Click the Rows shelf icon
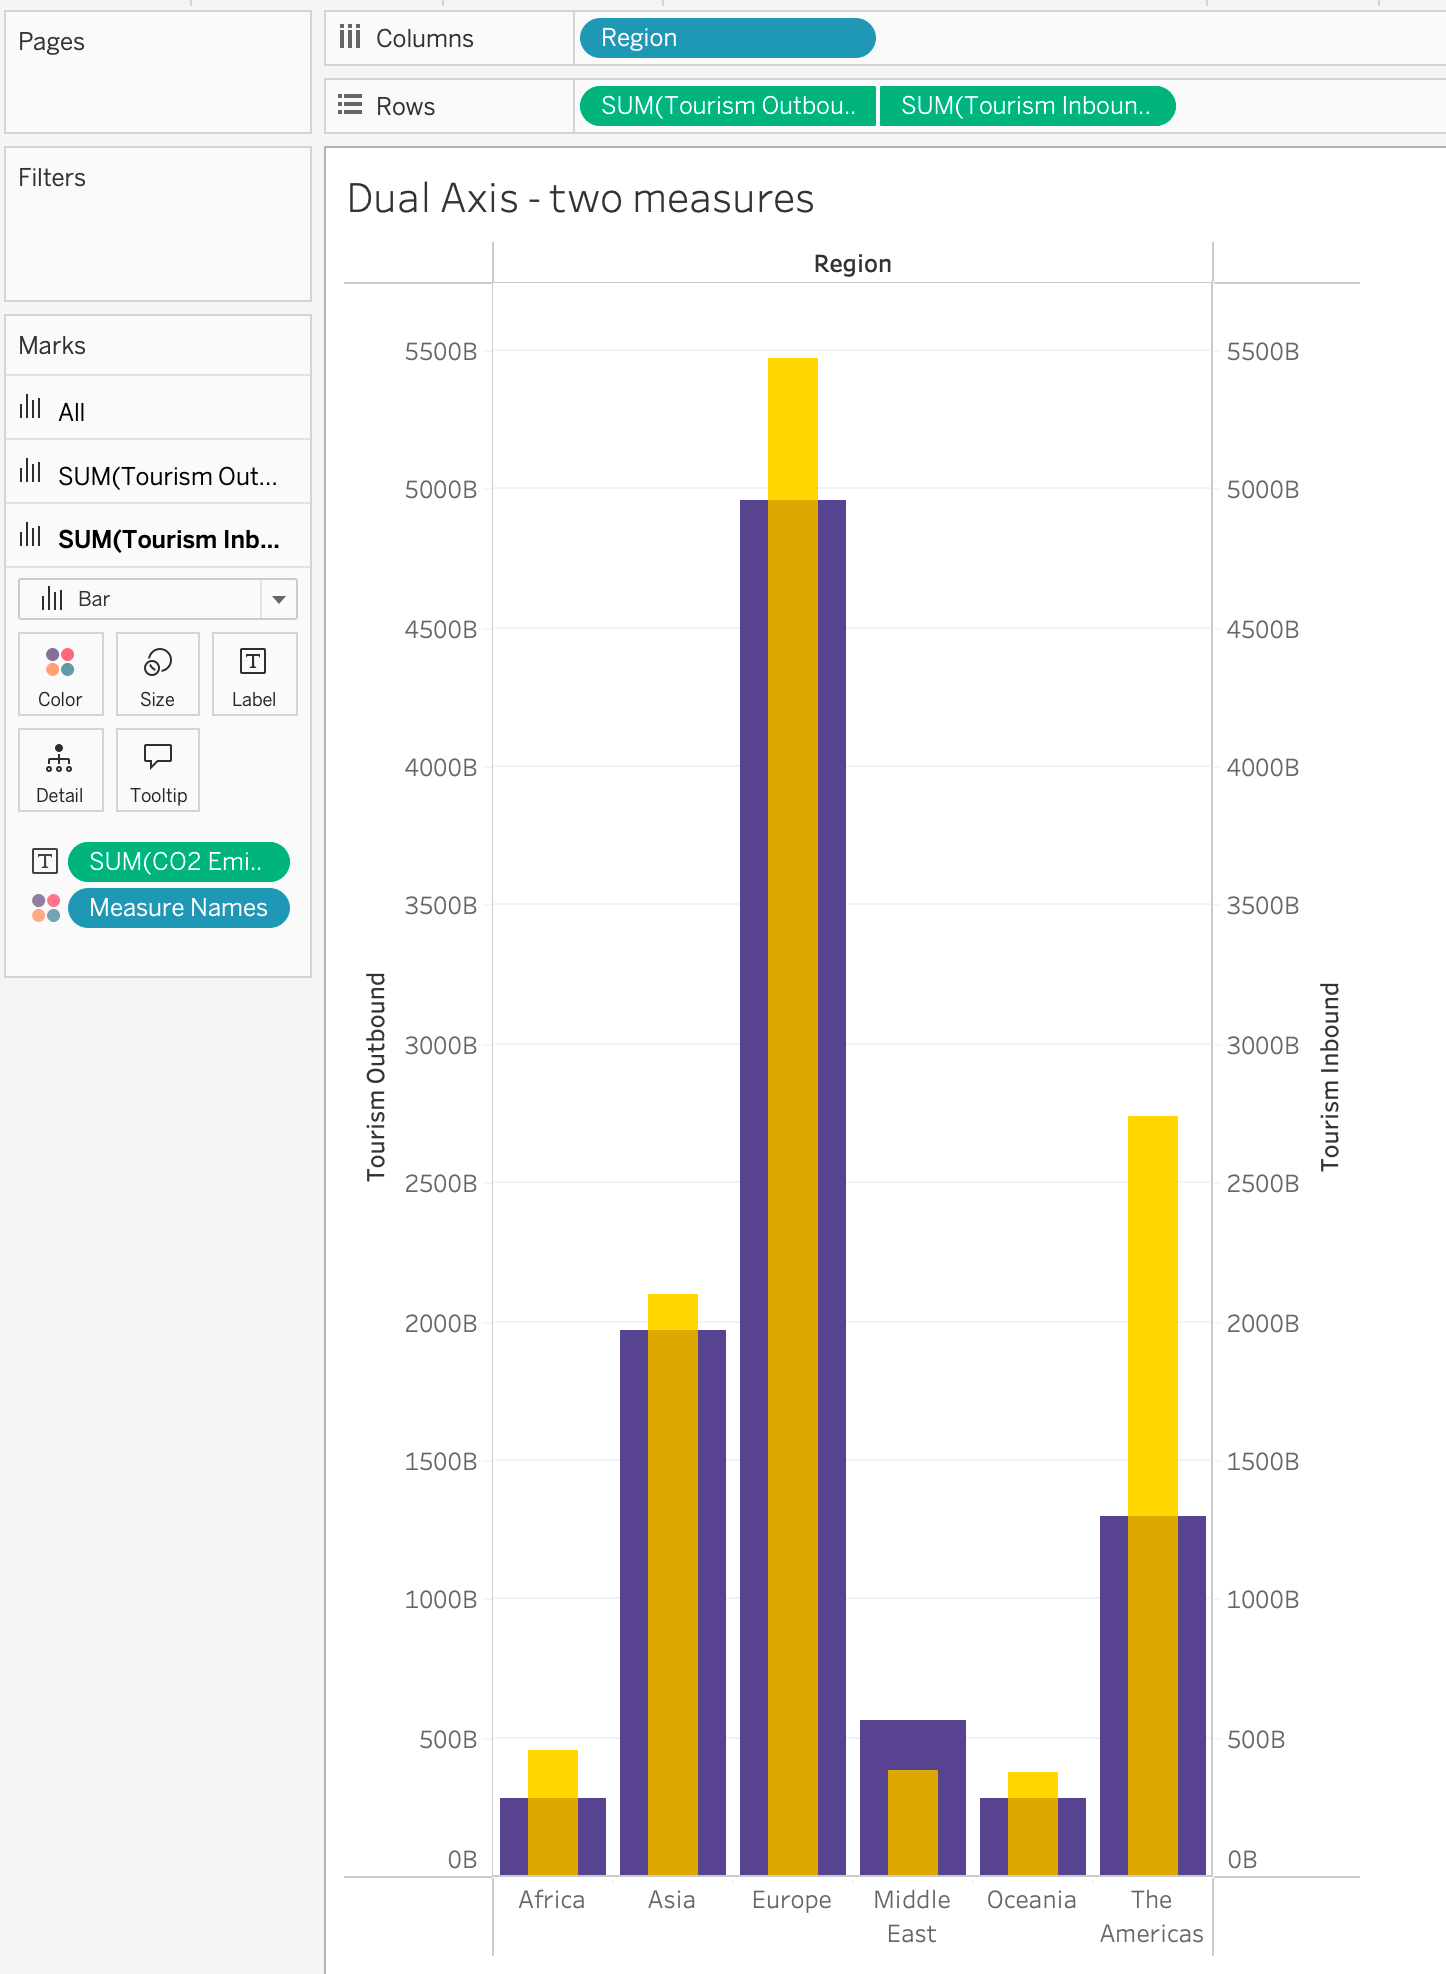Viewport: 1446px width, 1974px height. 349,105
